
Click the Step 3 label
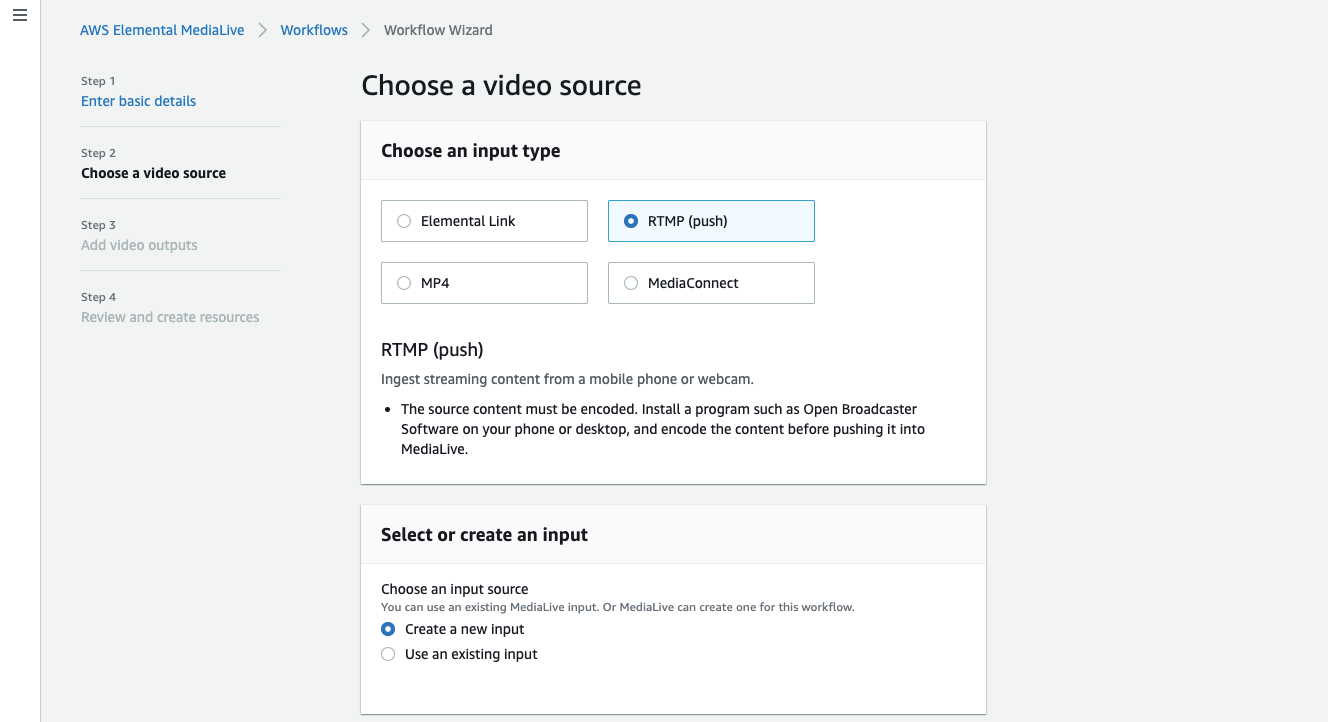[x=98, y=225]
